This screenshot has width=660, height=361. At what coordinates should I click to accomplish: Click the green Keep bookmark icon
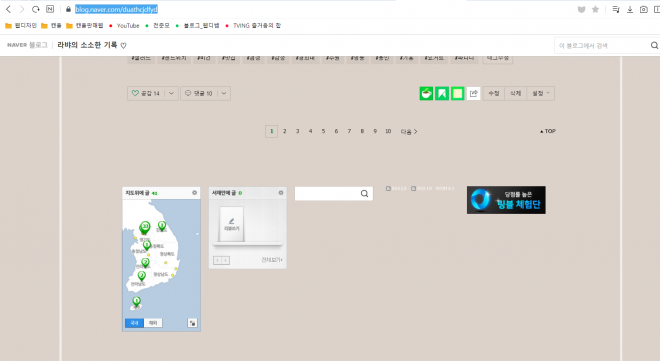(442, 93)
